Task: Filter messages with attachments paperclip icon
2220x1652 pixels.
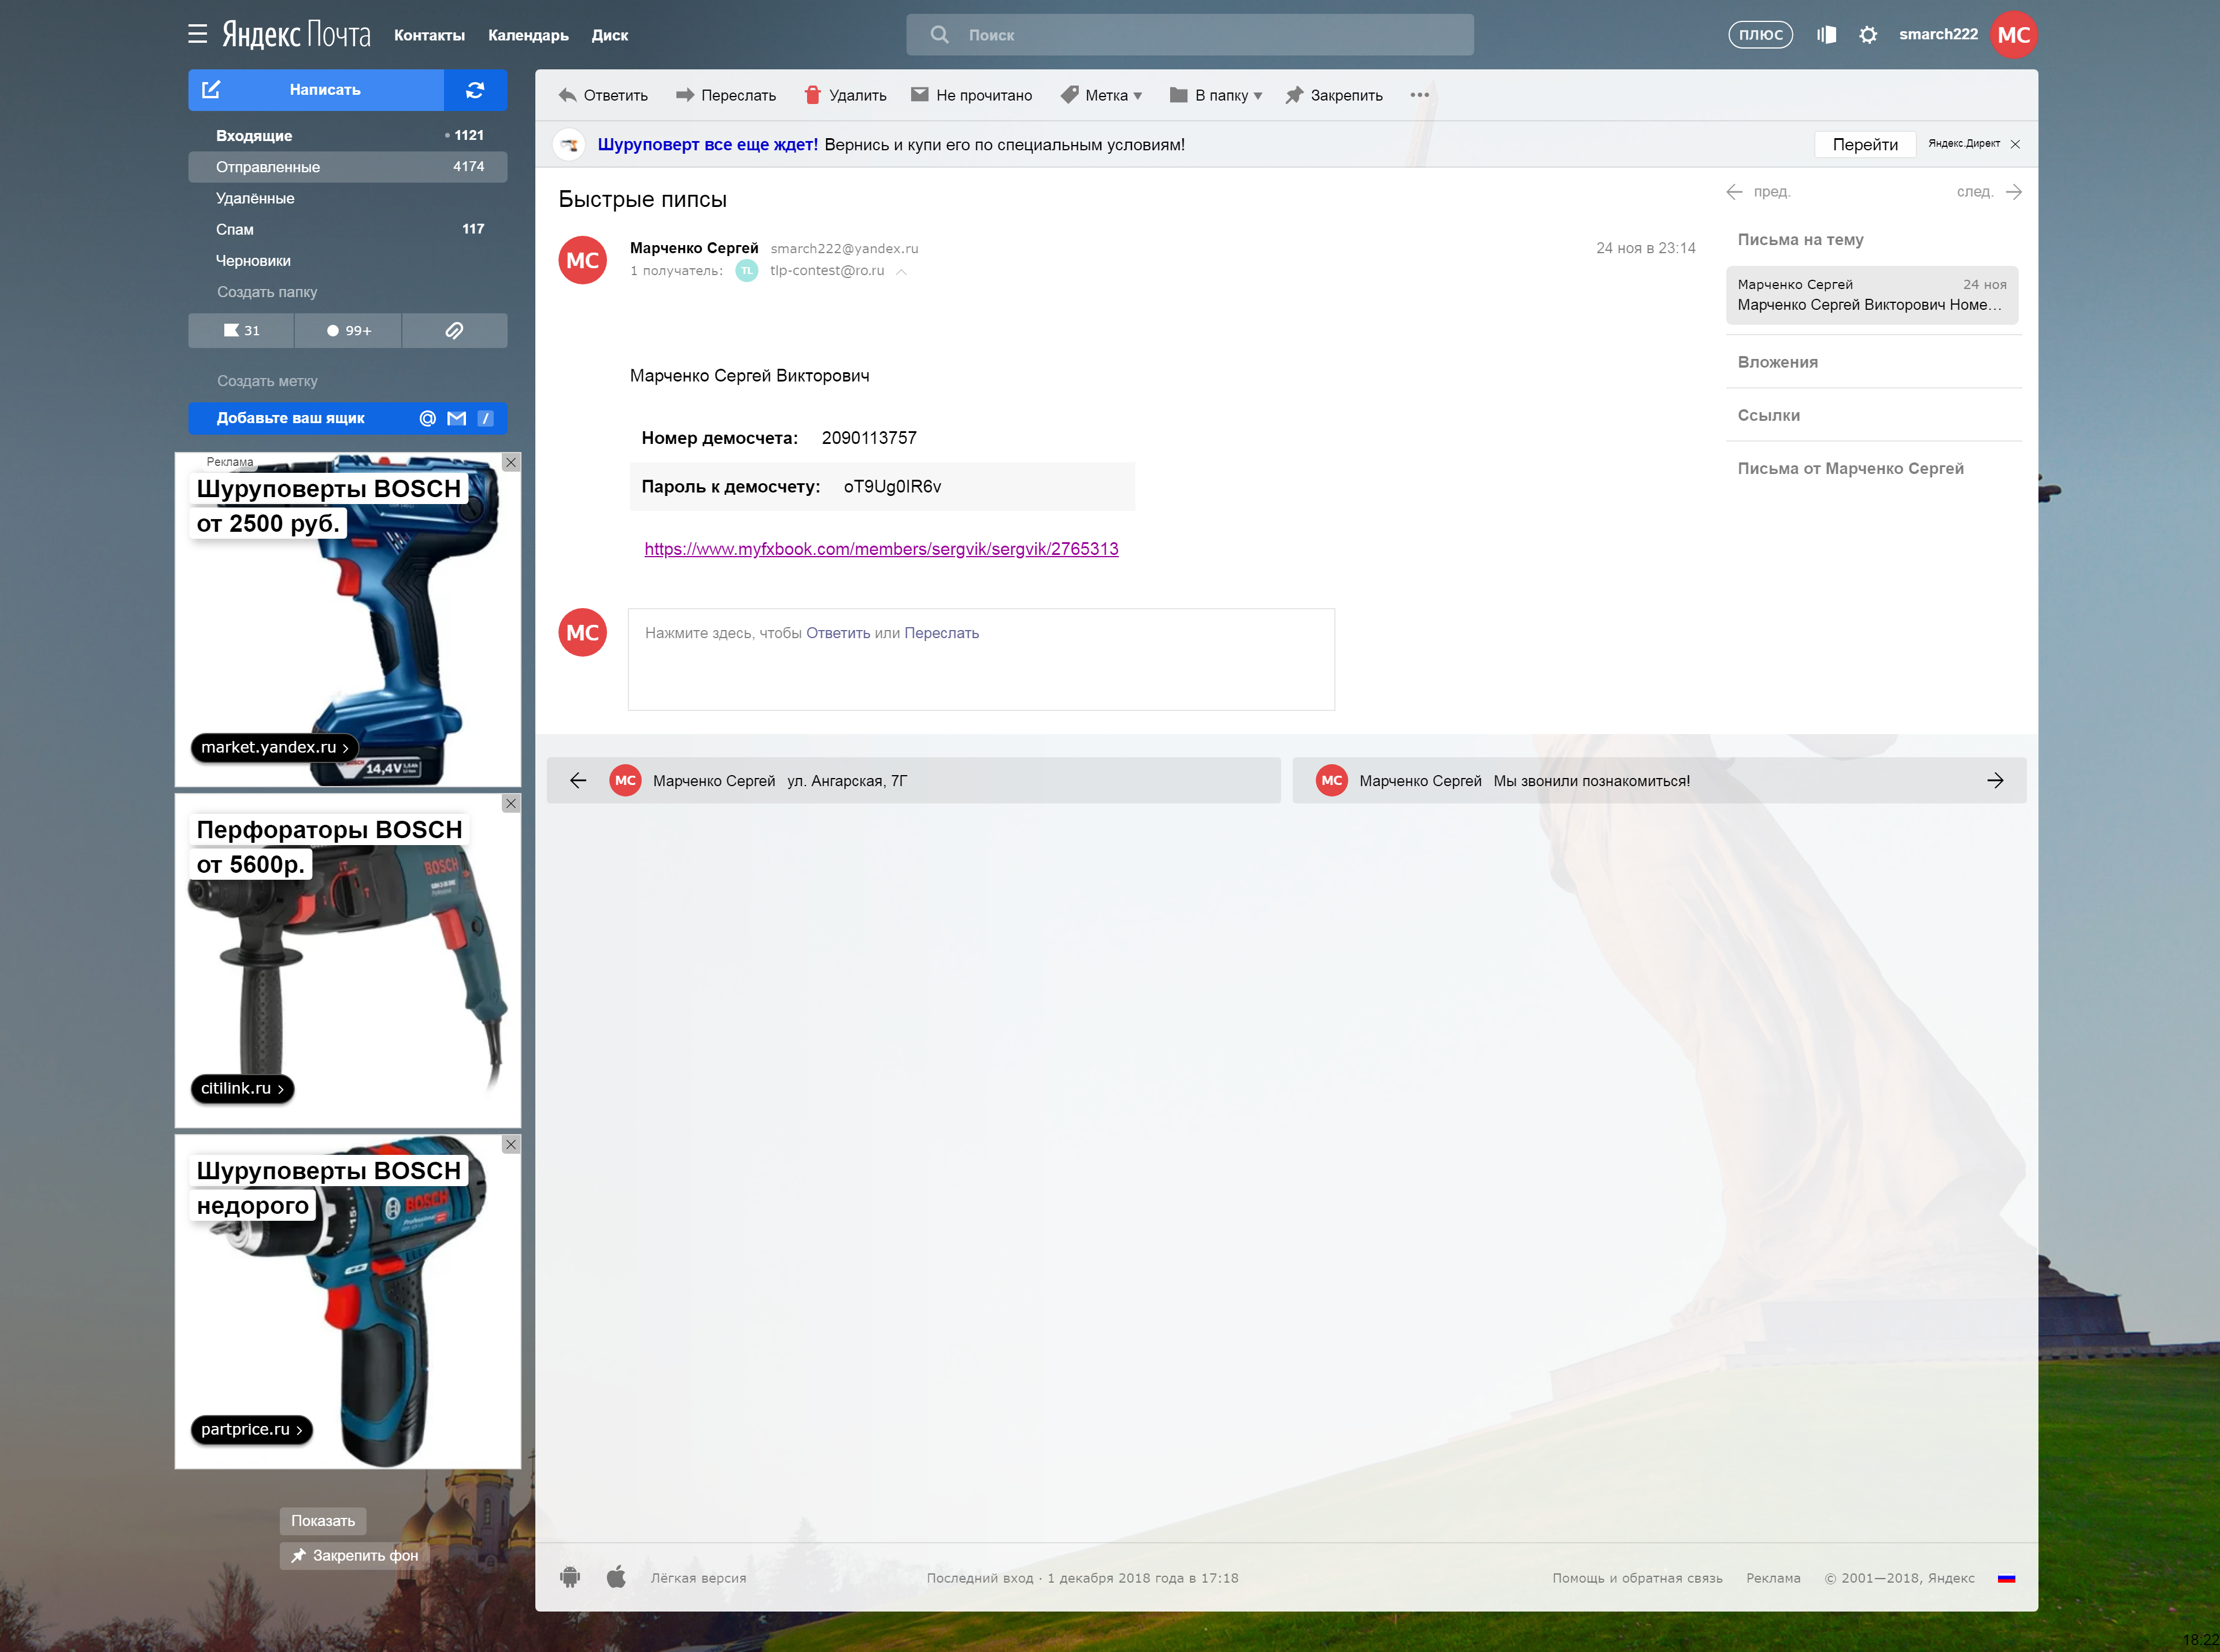Action: click(x=454, y=331)
